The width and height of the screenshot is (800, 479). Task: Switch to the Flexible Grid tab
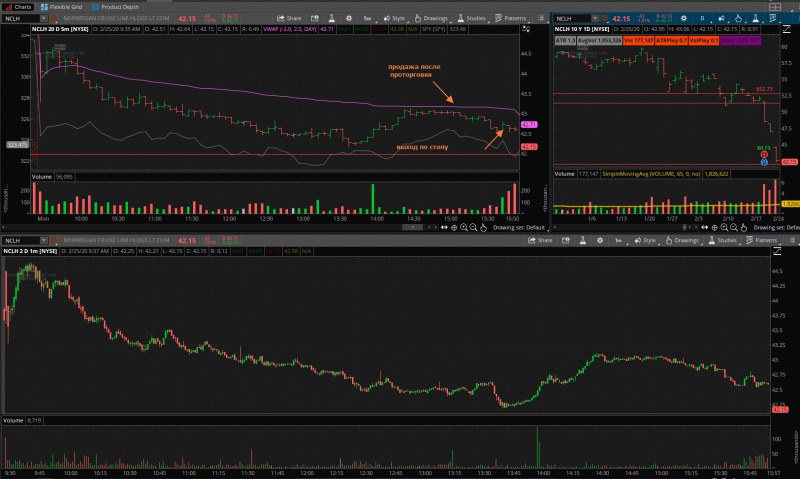[60, 6]
